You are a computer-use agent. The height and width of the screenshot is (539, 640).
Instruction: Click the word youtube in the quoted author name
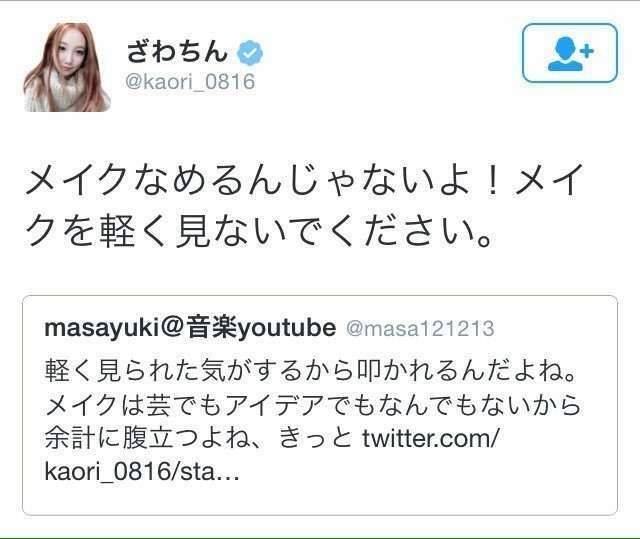click(x=287, y=328)
